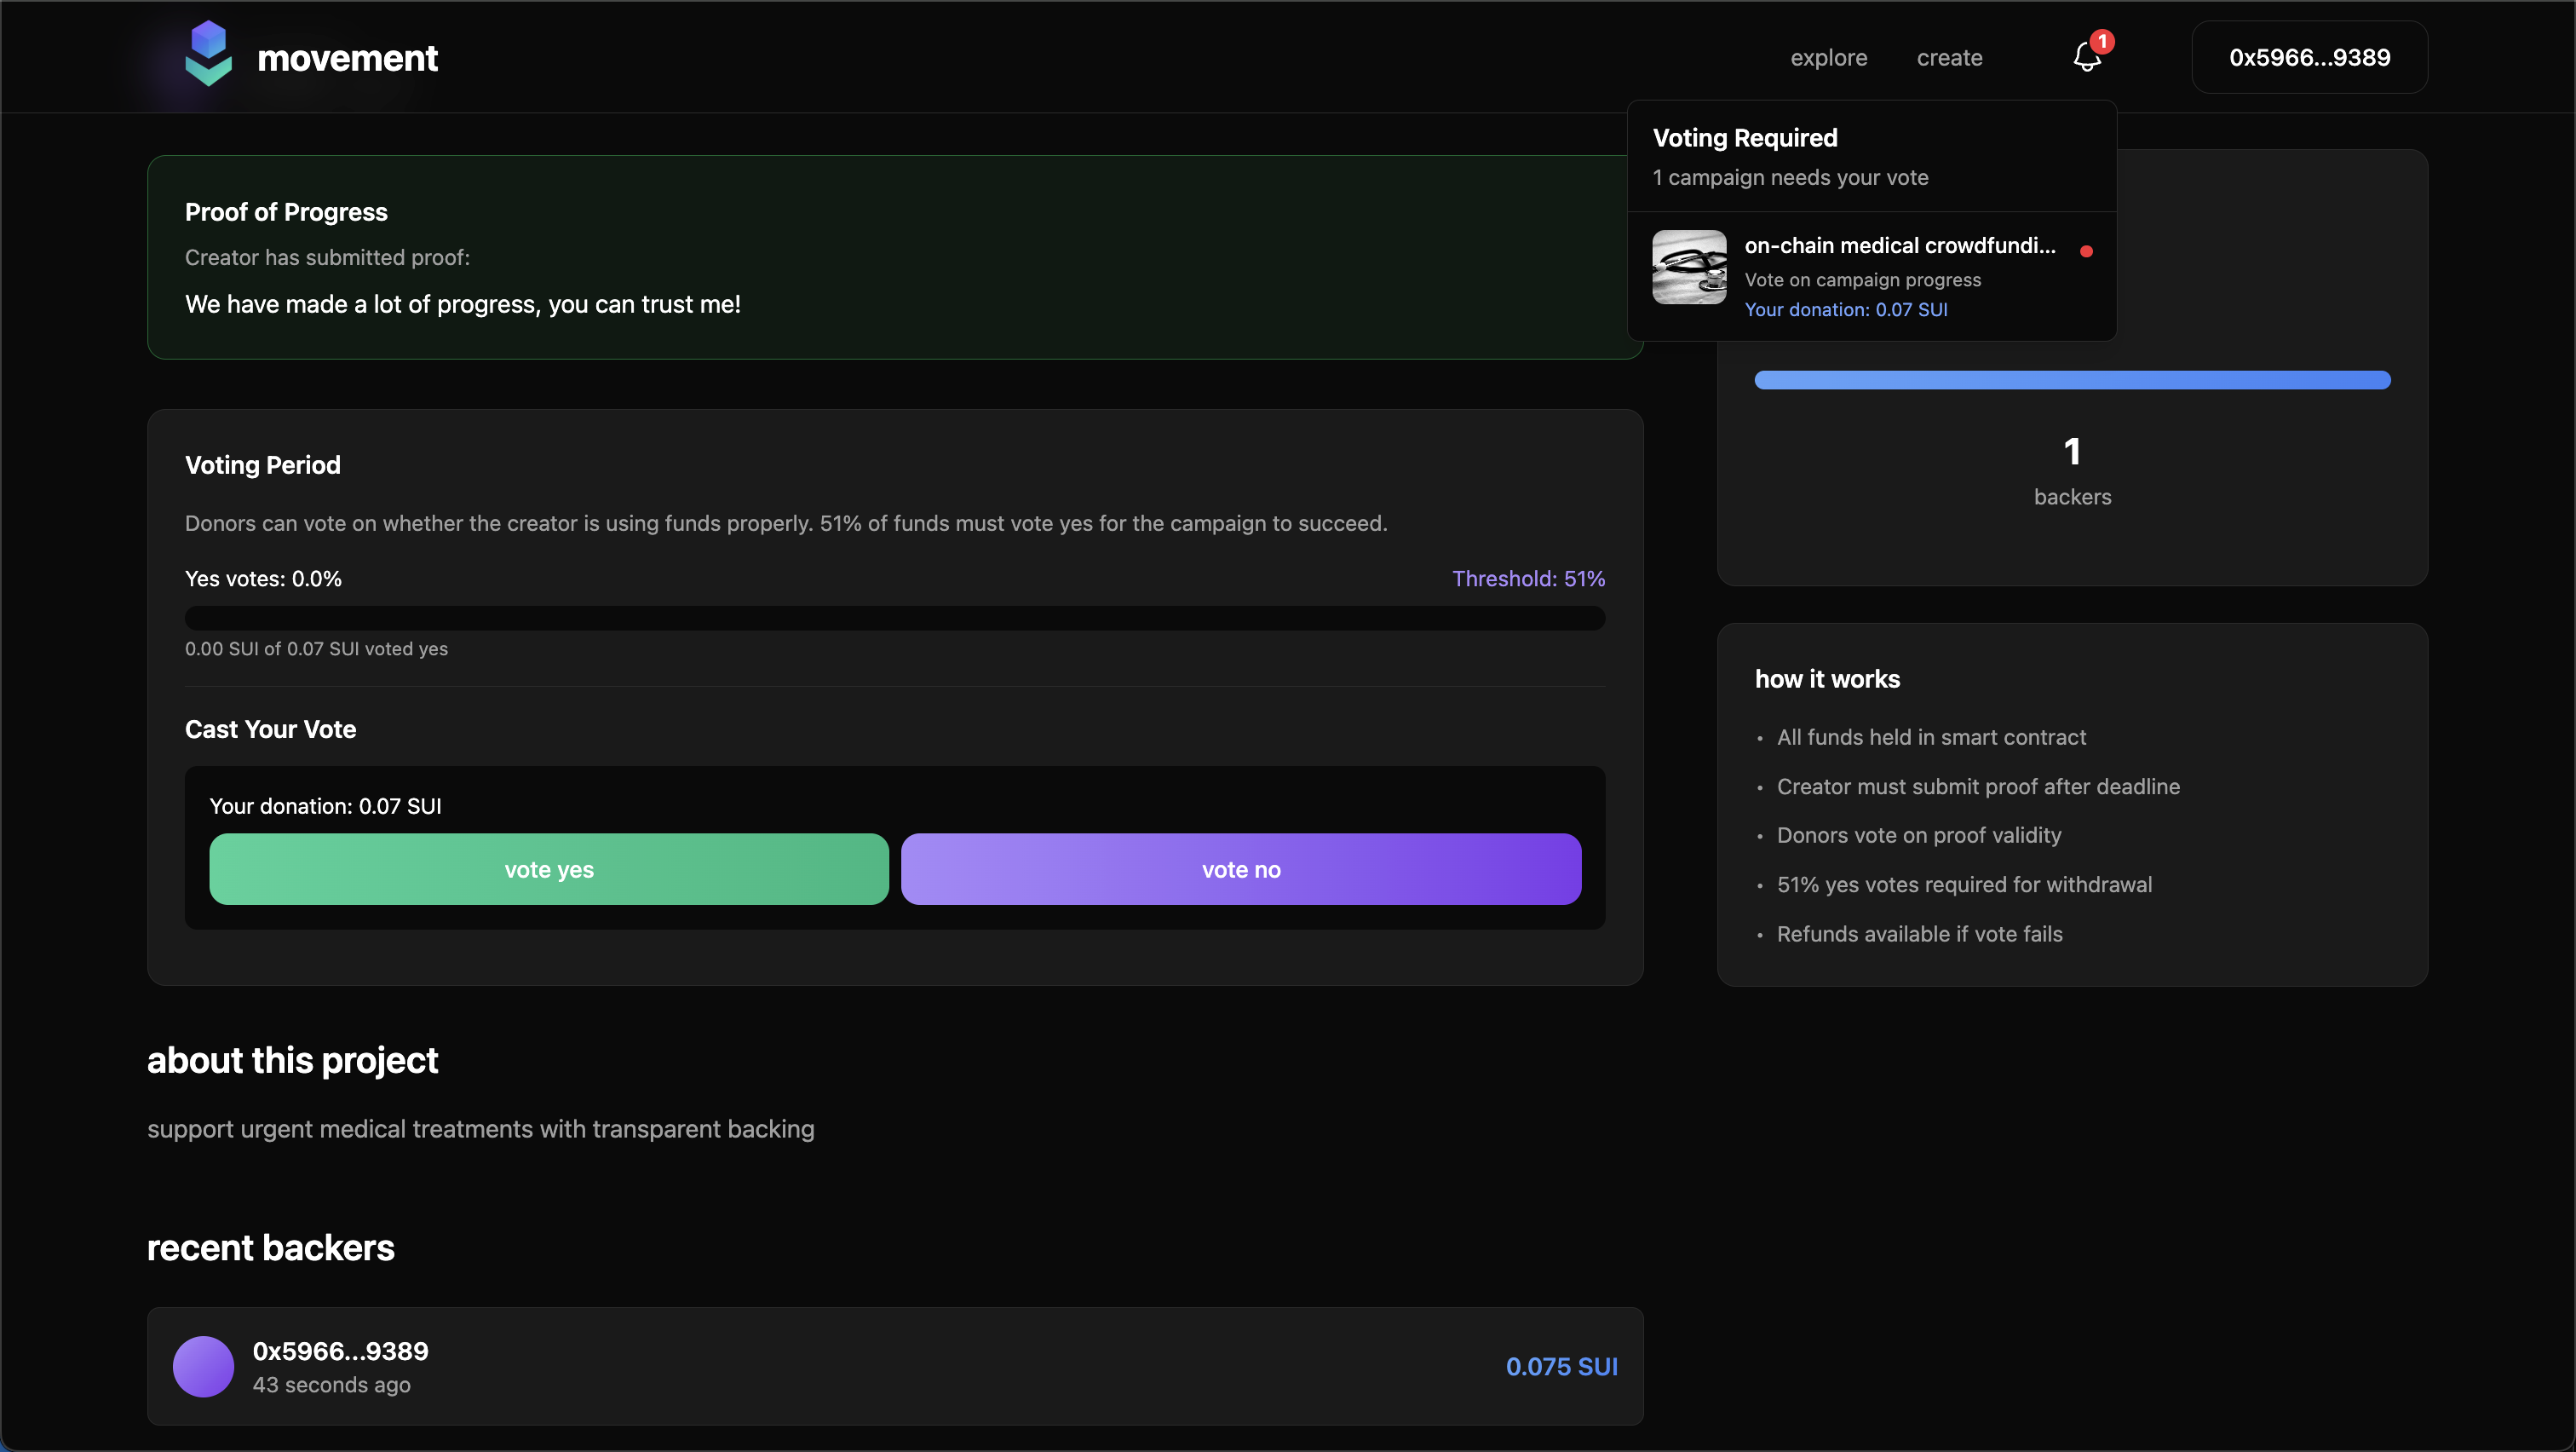Click the movement cube logo icon
Image resolution: width=2576 pixels, height=1452 pixels.
point(208,54)
